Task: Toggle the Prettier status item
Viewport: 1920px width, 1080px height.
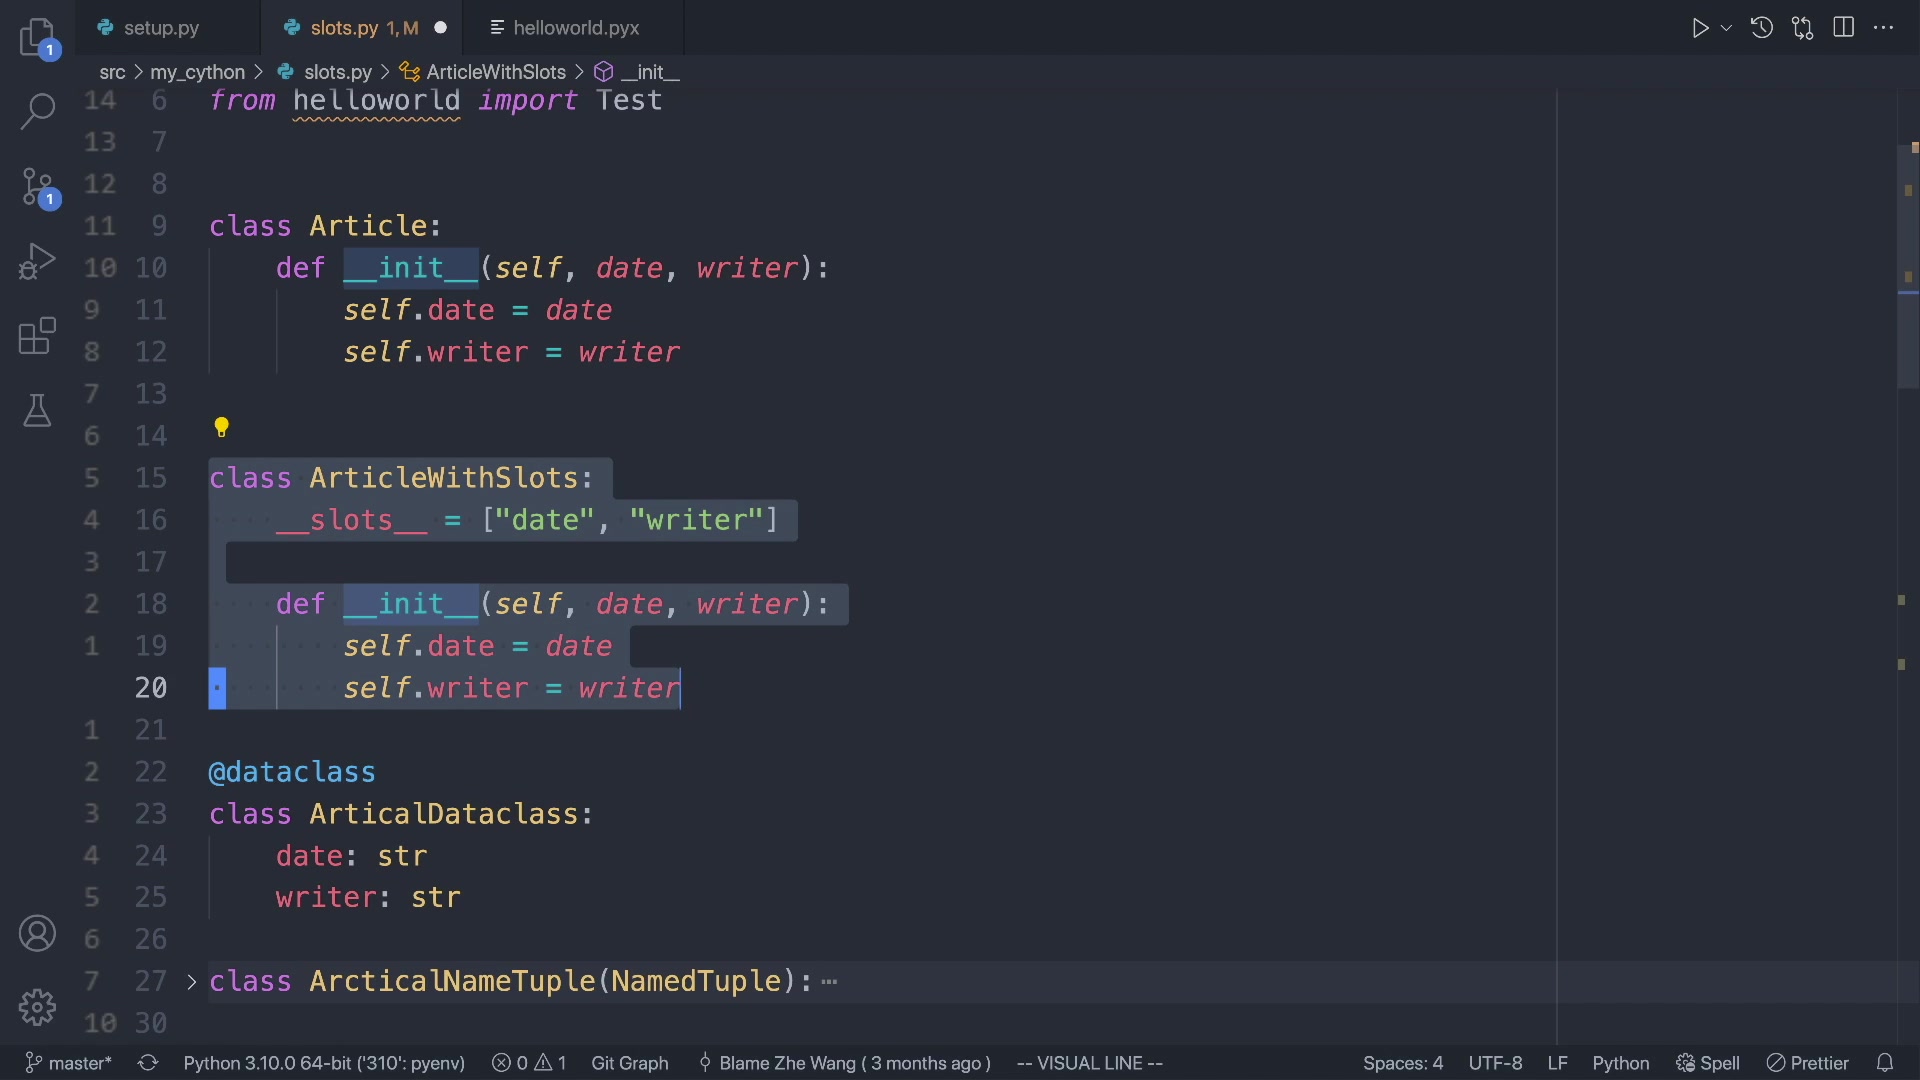Action: tap(1808, 1063)
